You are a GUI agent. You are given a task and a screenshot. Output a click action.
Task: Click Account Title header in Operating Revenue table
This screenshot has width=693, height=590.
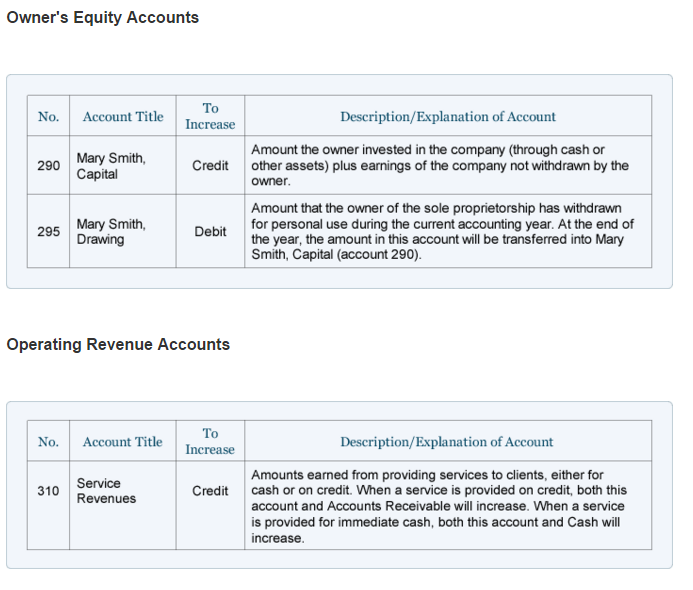[122, 441]
